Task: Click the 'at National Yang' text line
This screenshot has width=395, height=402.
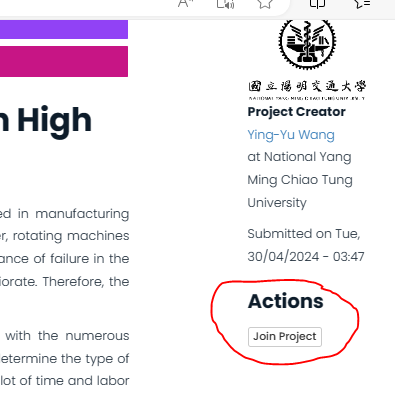Action: (x=299, y=157)
